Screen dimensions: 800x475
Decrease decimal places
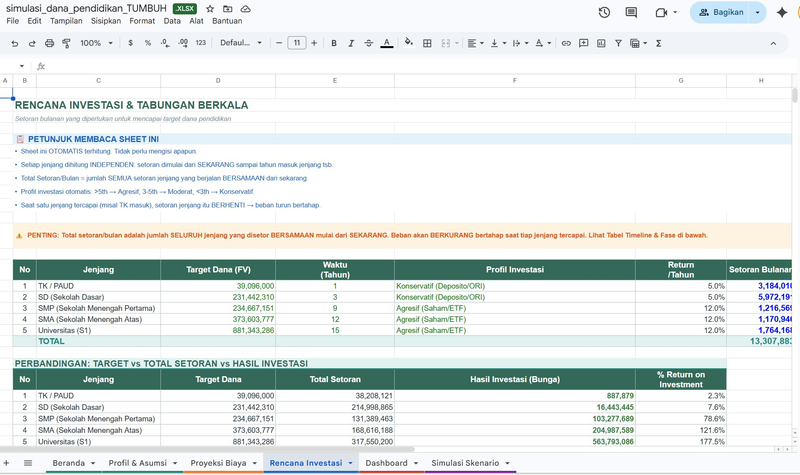165,43
